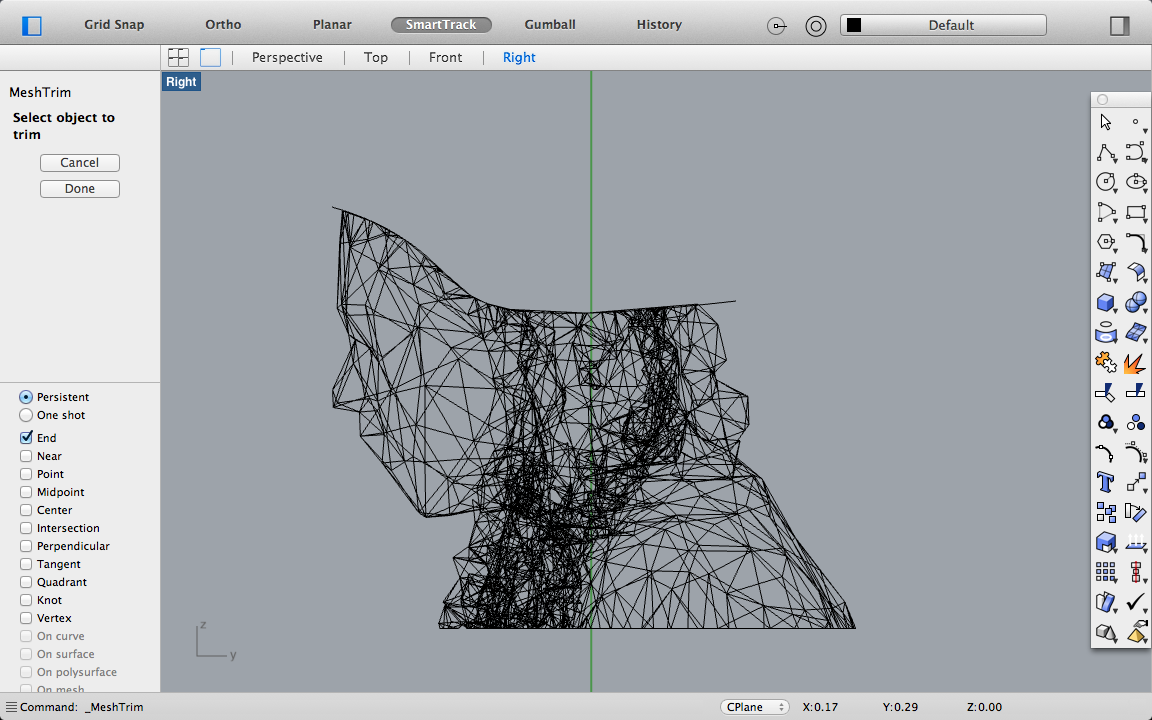Image resolution: width=1152 pixels, height=720 pixels.
Task: Expand the Sphere tool flyout arrow
Action: point(1144,310)
